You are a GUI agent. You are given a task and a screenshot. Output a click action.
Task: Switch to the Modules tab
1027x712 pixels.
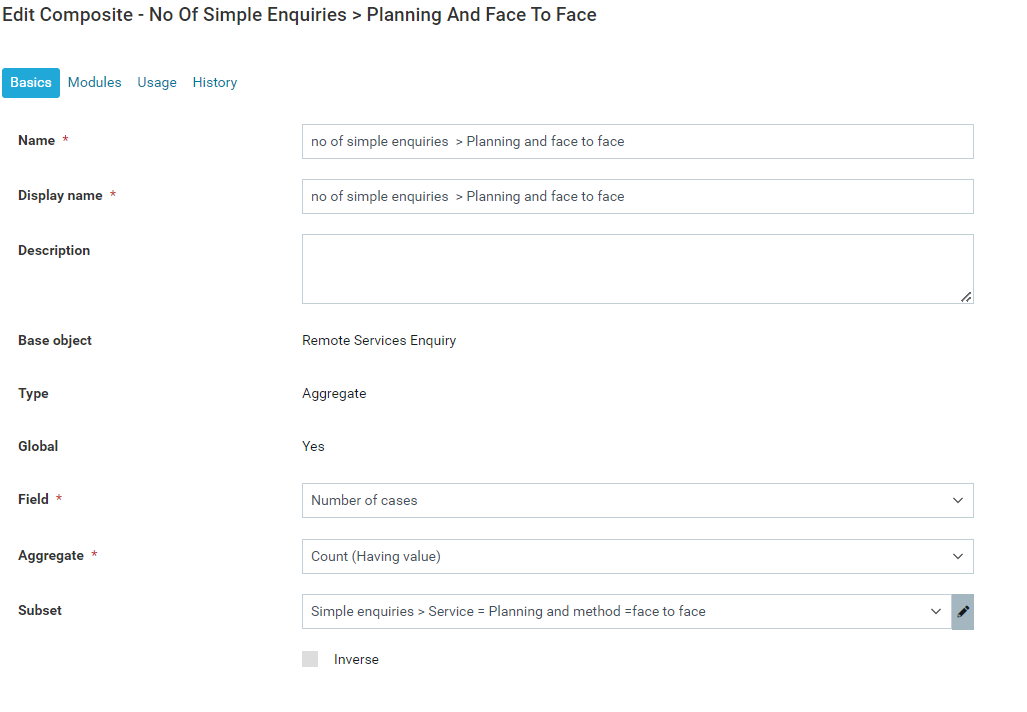94,83
